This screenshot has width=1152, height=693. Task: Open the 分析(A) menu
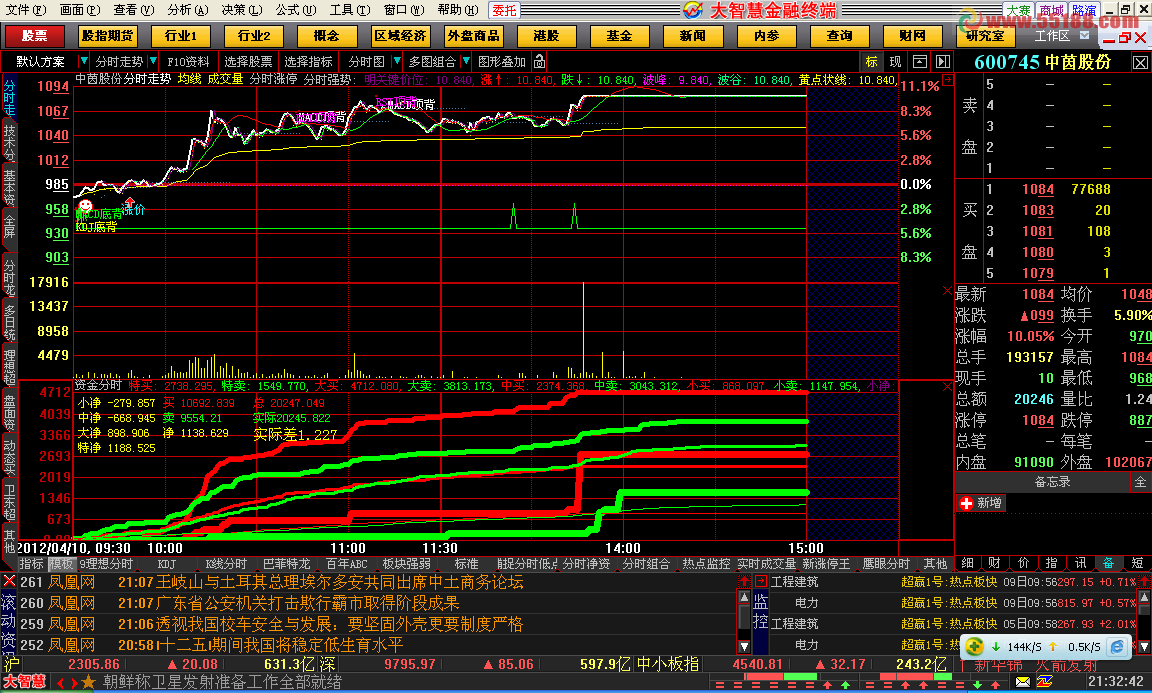click(188, 10)
